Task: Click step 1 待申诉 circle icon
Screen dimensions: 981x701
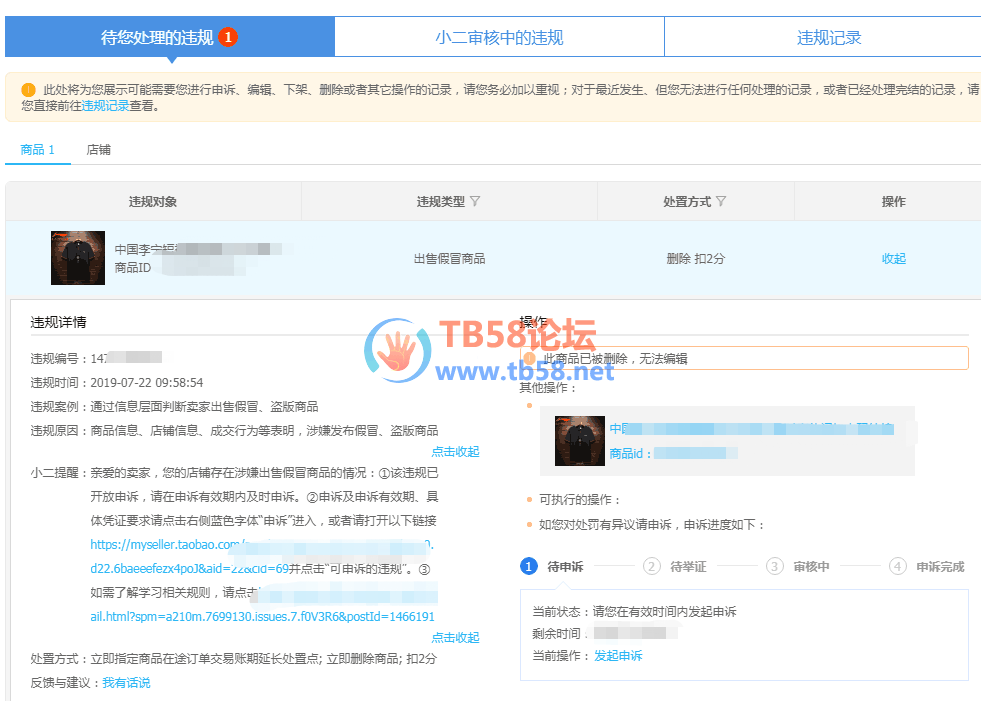Action: (x=529, y=566)
